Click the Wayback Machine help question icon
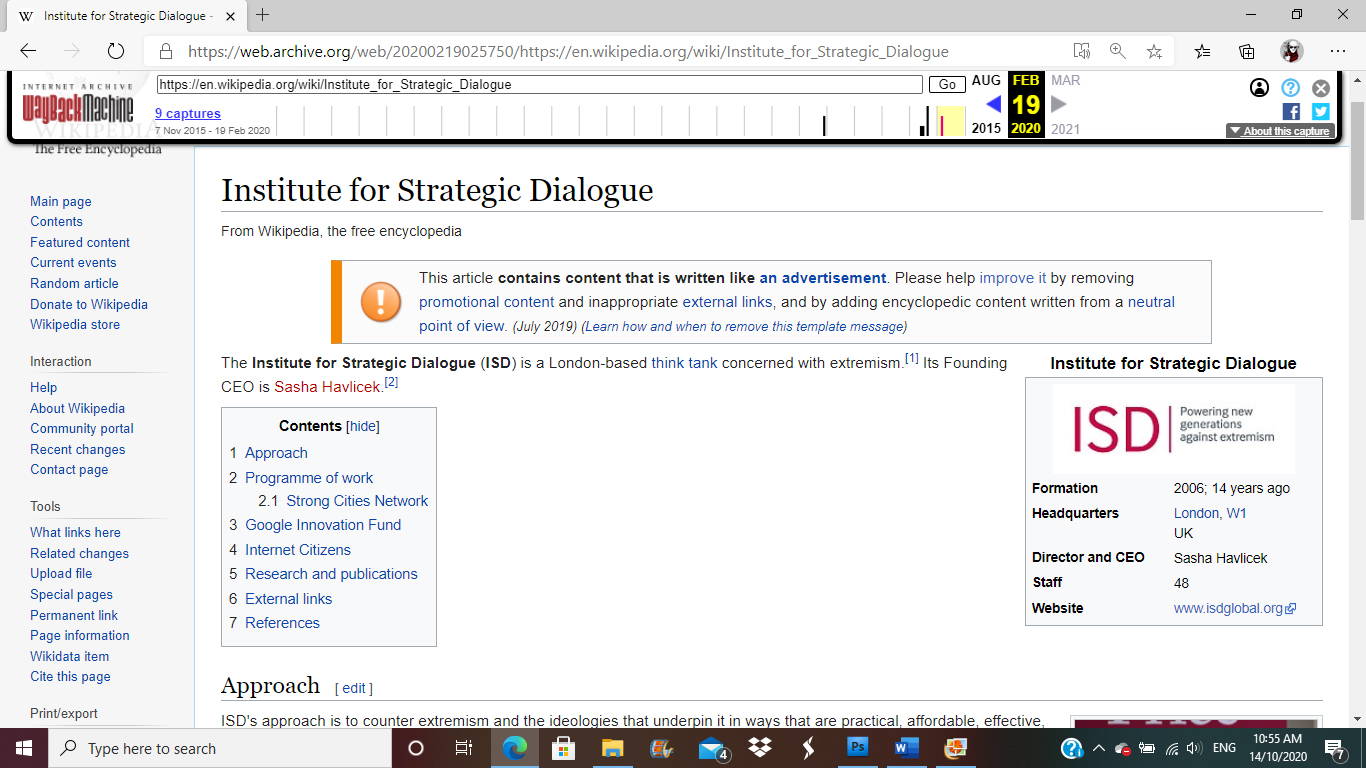This screenshot has height=768, width=1366. click(x=1291, y=88)
